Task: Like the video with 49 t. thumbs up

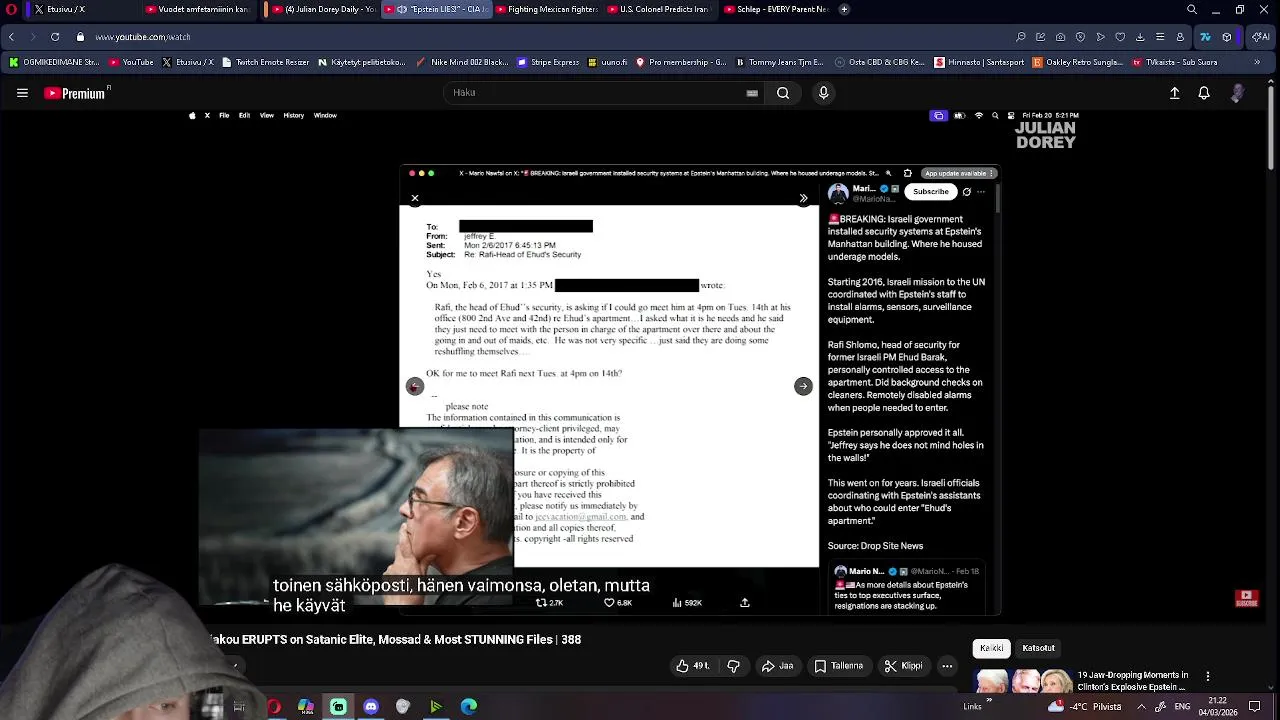Action: tap(692, 666)
